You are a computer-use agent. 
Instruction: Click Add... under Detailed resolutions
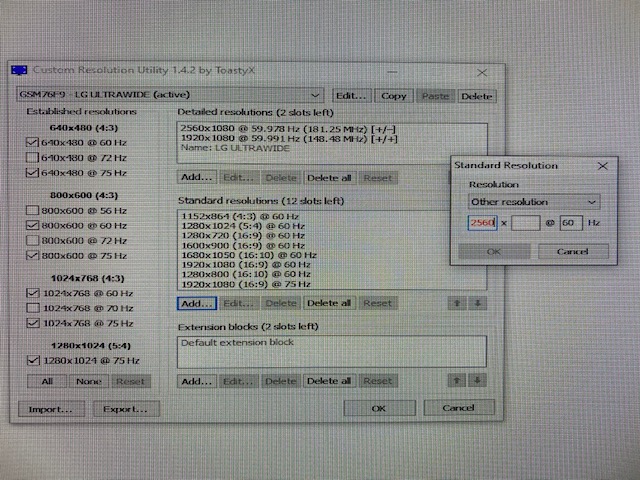196,177
